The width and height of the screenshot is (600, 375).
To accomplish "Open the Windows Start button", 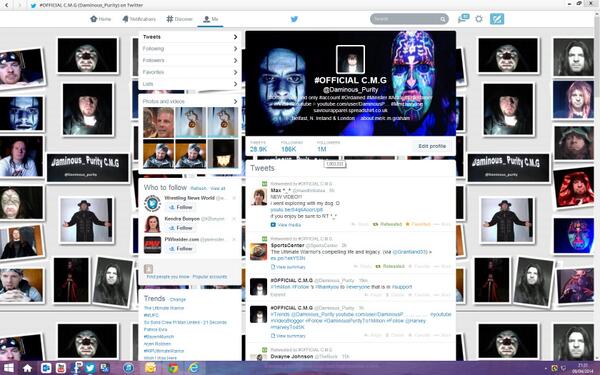I will [x=8, y=368].
